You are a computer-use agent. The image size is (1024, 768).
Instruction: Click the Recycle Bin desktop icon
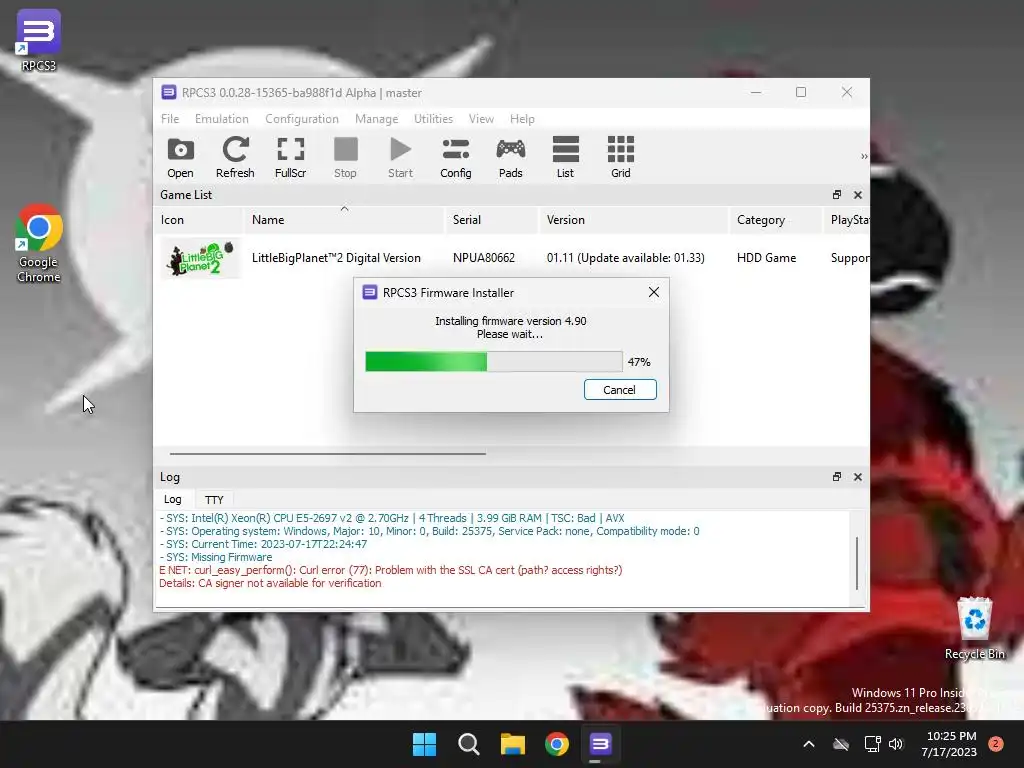(974, 628)
